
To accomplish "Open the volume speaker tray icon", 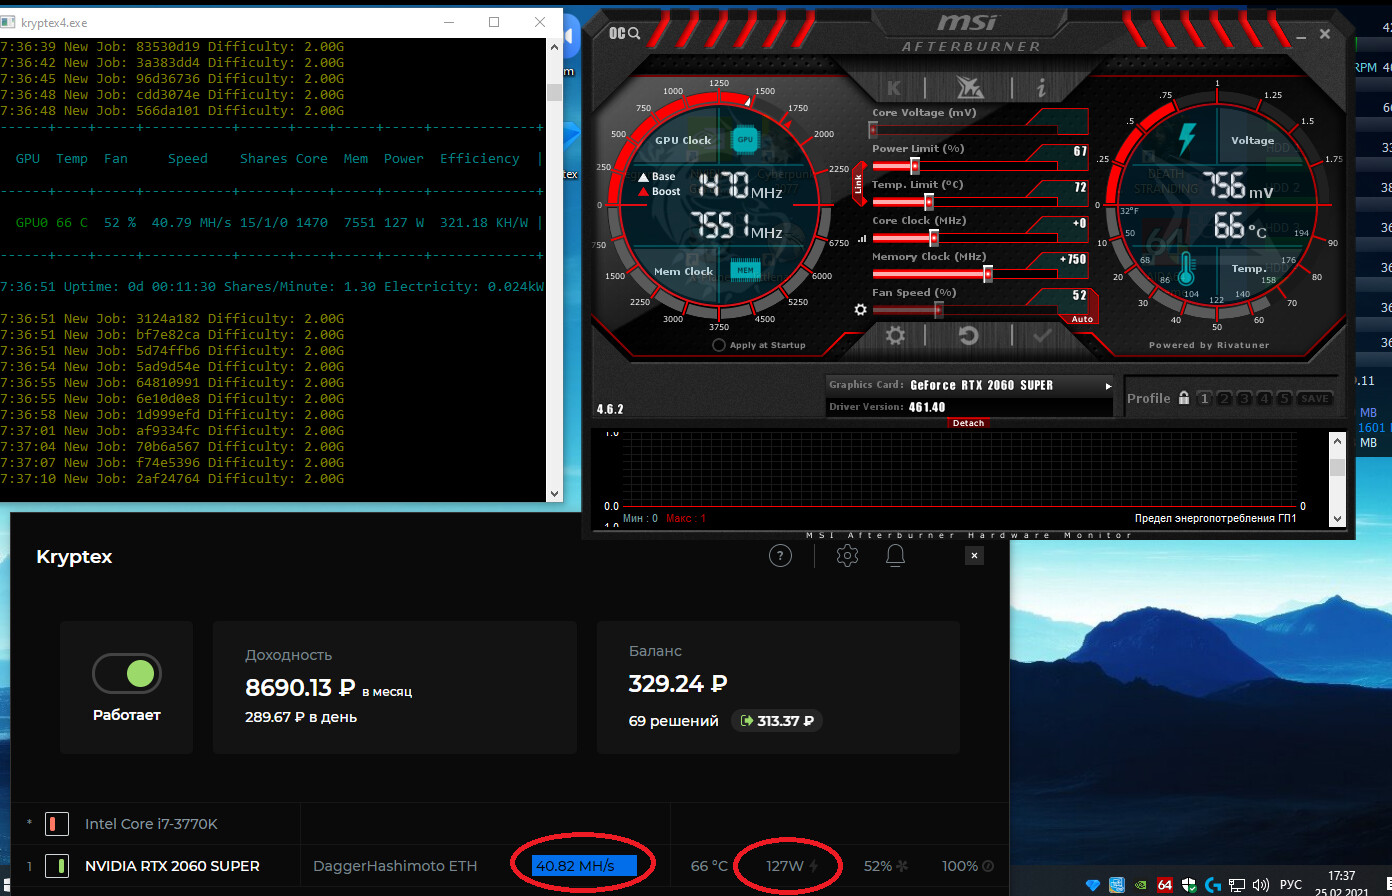I will coord(1262,885).
